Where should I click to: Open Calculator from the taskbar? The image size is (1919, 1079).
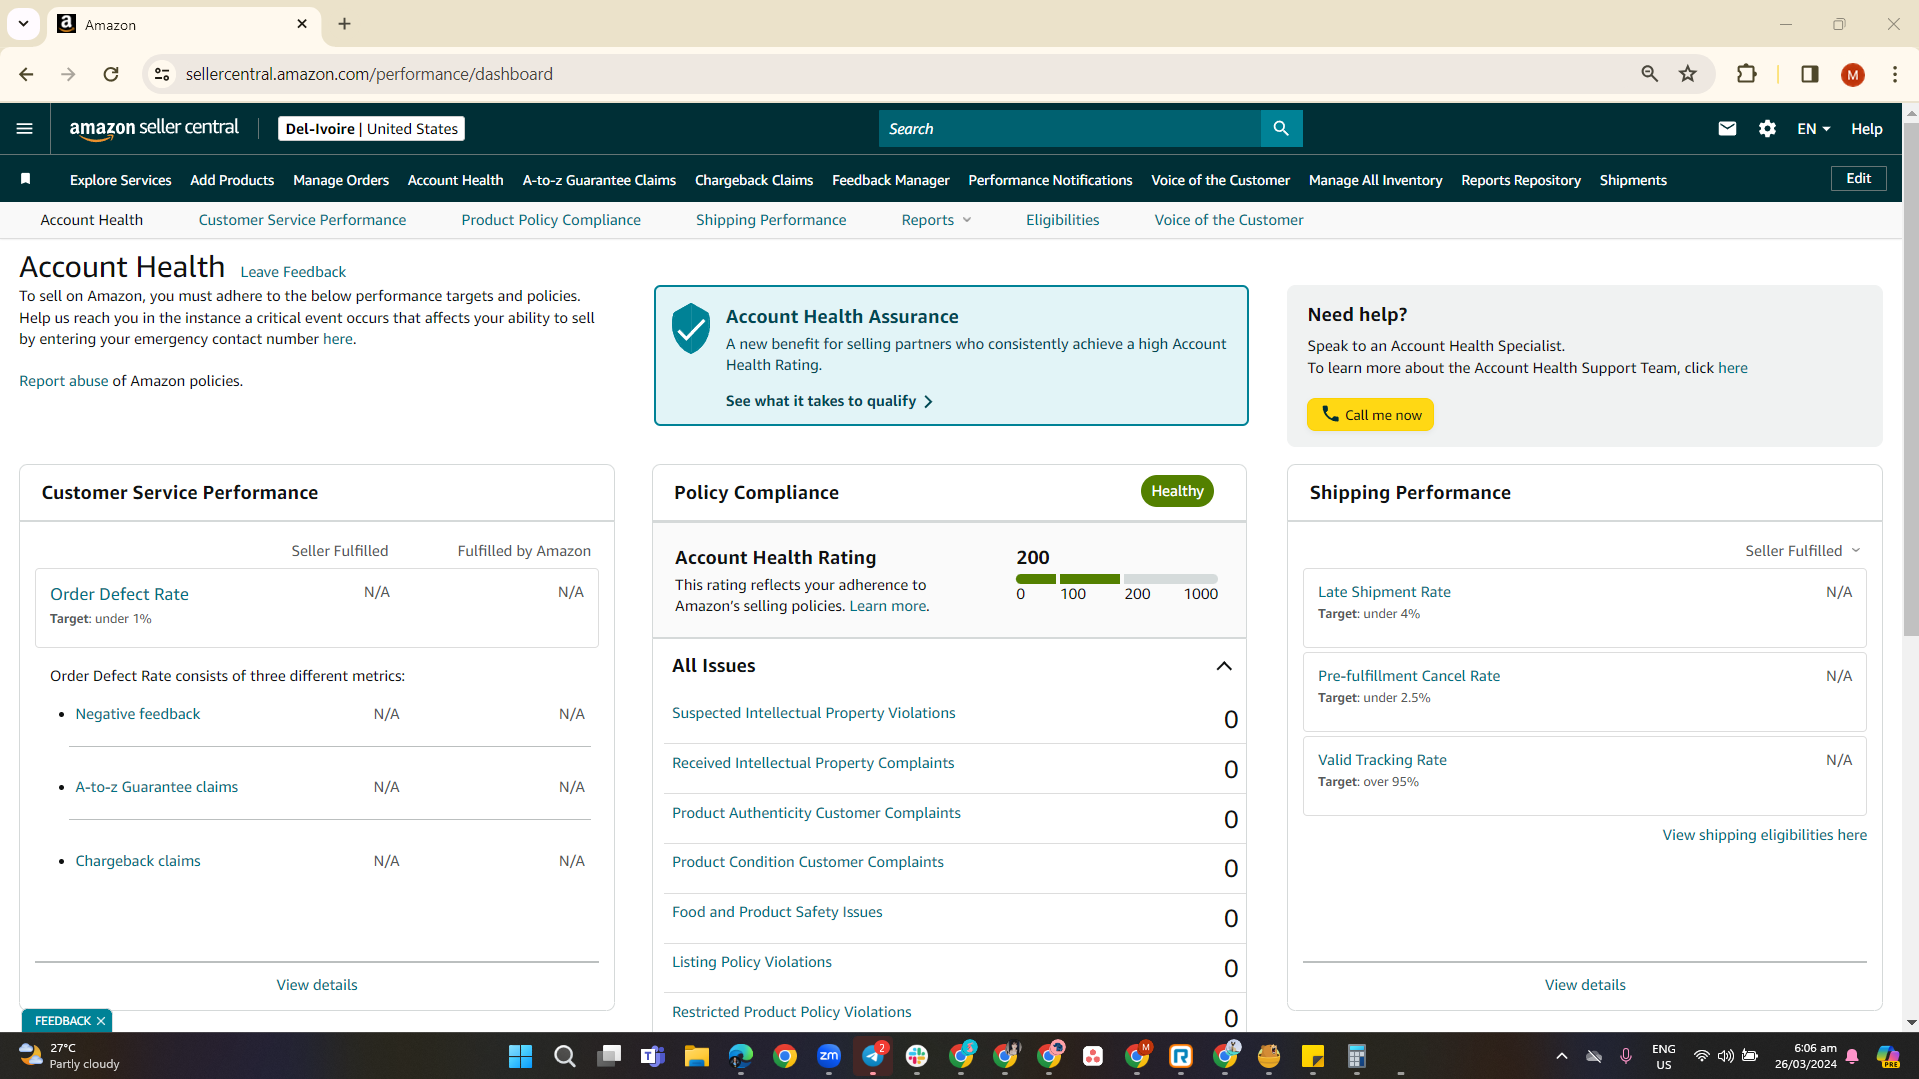[1357, 1056]
